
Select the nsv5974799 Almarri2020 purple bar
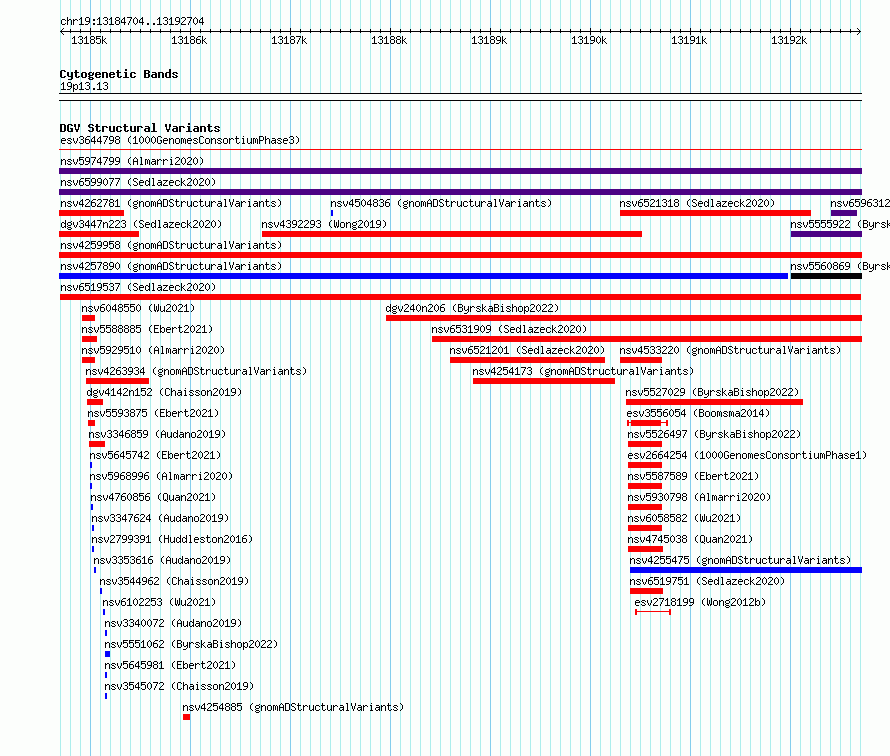460,171
